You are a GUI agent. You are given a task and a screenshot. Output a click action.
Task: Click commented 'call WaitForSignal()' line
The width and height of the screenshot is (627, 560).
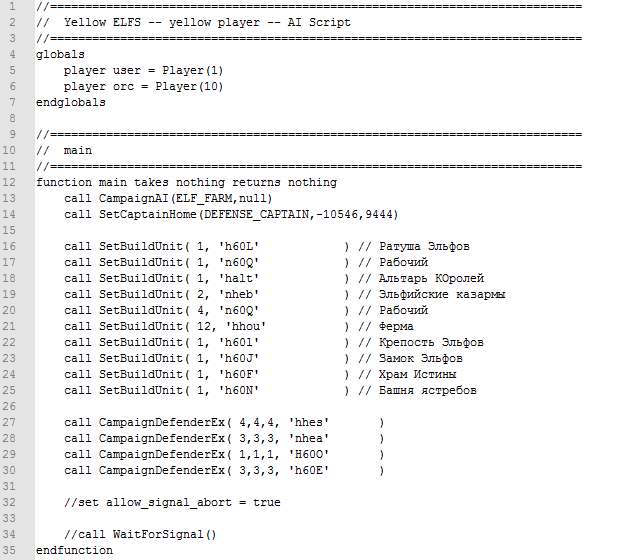tap(140, 534)
